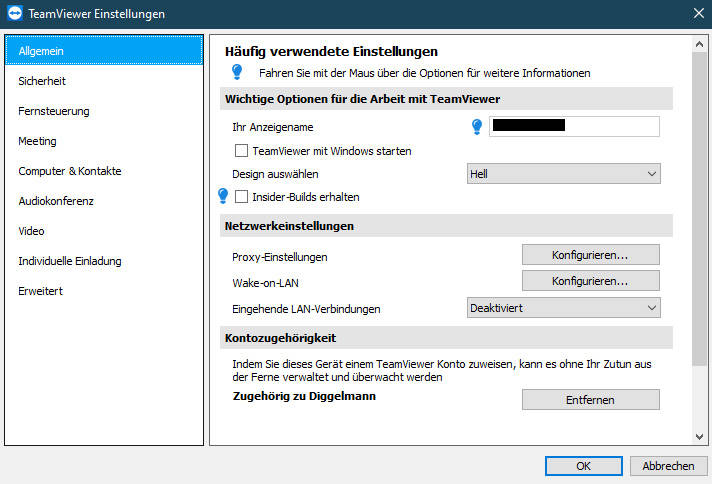The height and width of the screenshot is (484, 712).
Task: Click the lightbulb icon next to Ihr Anzeigename
Action: click(x=477, y=126)
